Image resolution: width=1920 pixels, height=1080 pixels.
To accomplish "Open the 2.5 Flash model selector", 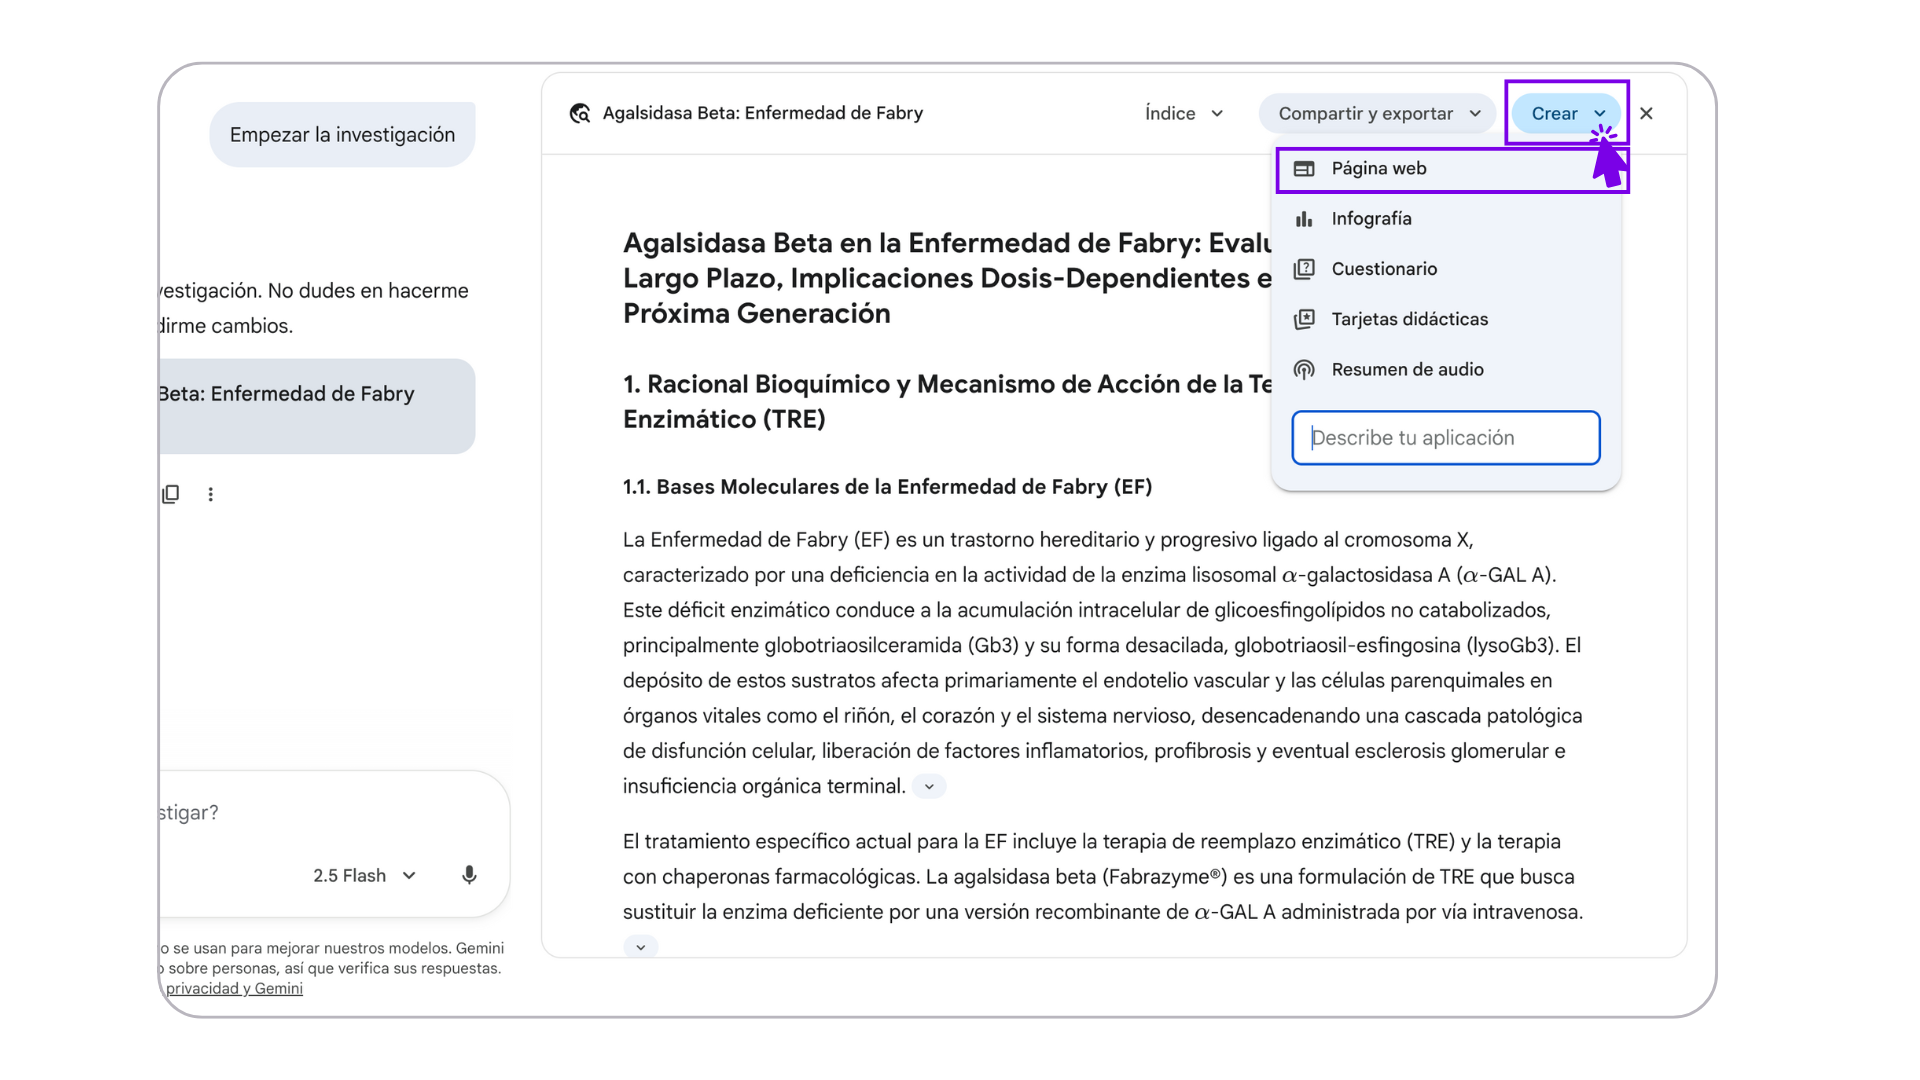I will tap(364, 876).
